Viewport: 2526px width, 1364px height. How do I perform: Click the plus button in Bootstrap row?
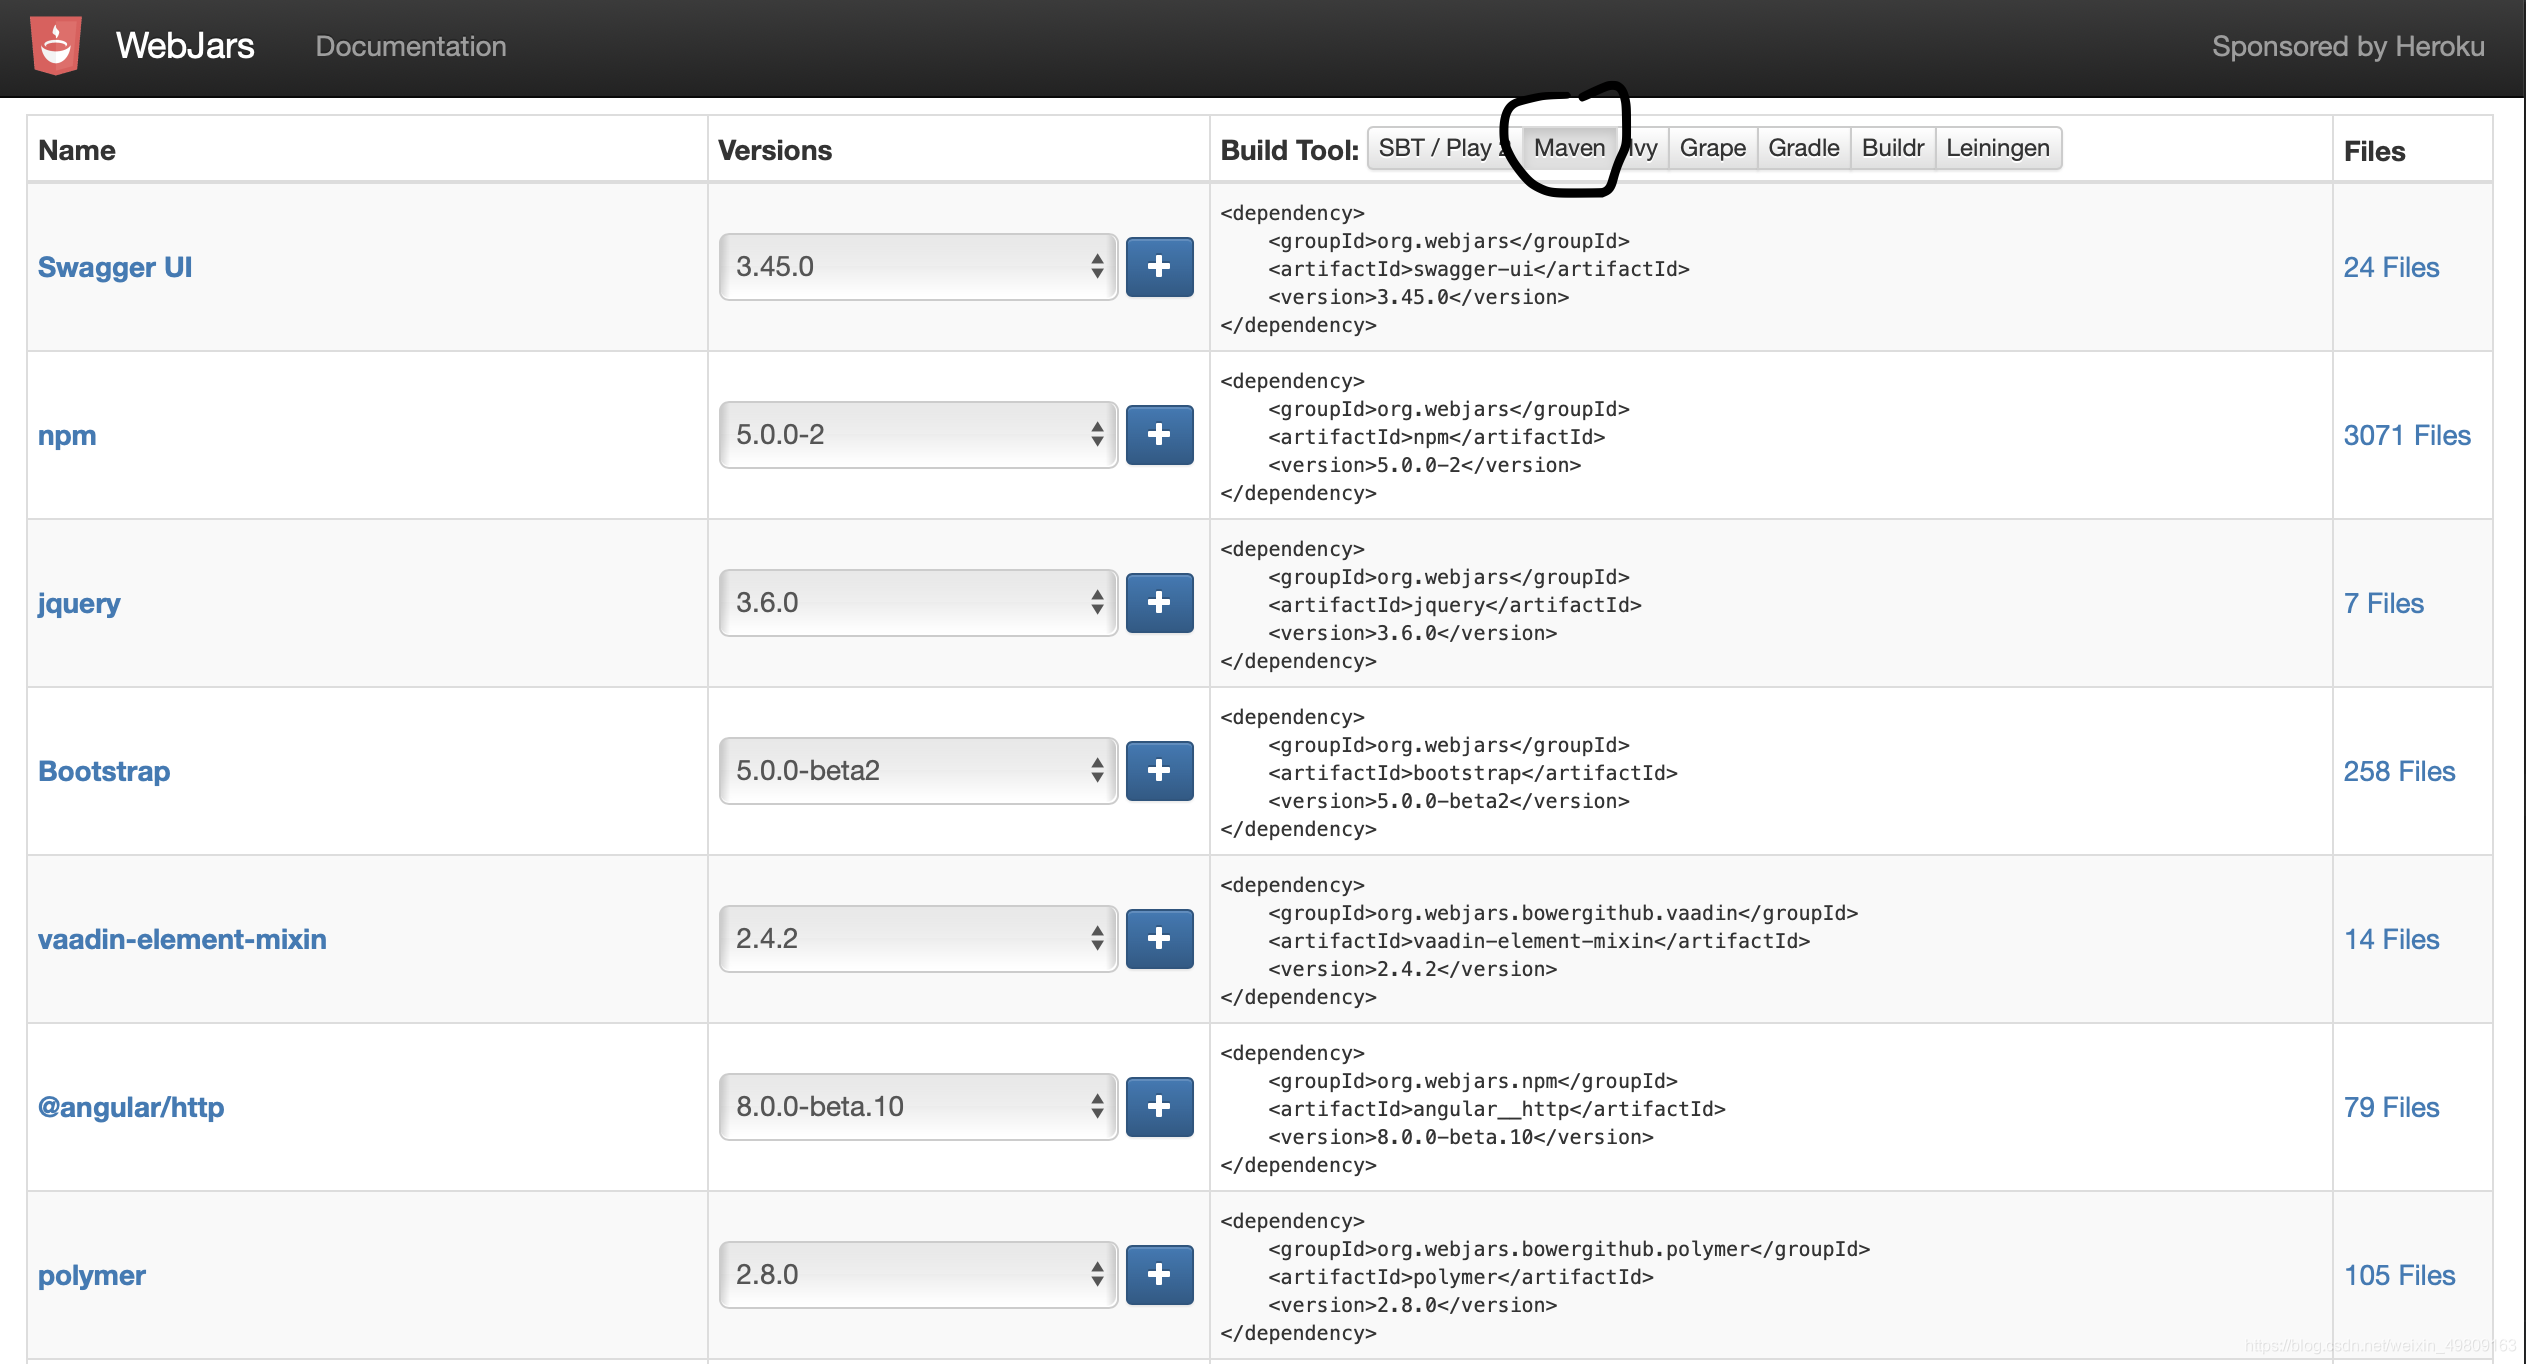1159,771
